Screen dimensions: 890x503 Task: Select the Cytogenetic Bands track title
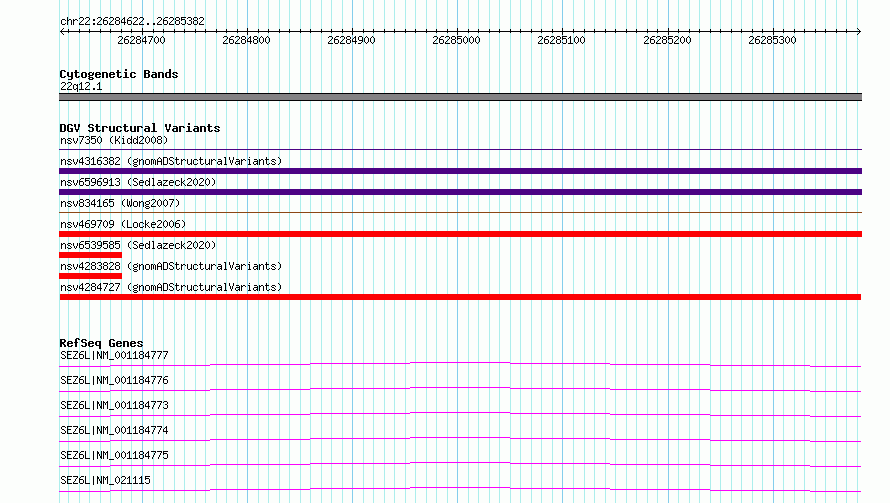click(119, 74)
